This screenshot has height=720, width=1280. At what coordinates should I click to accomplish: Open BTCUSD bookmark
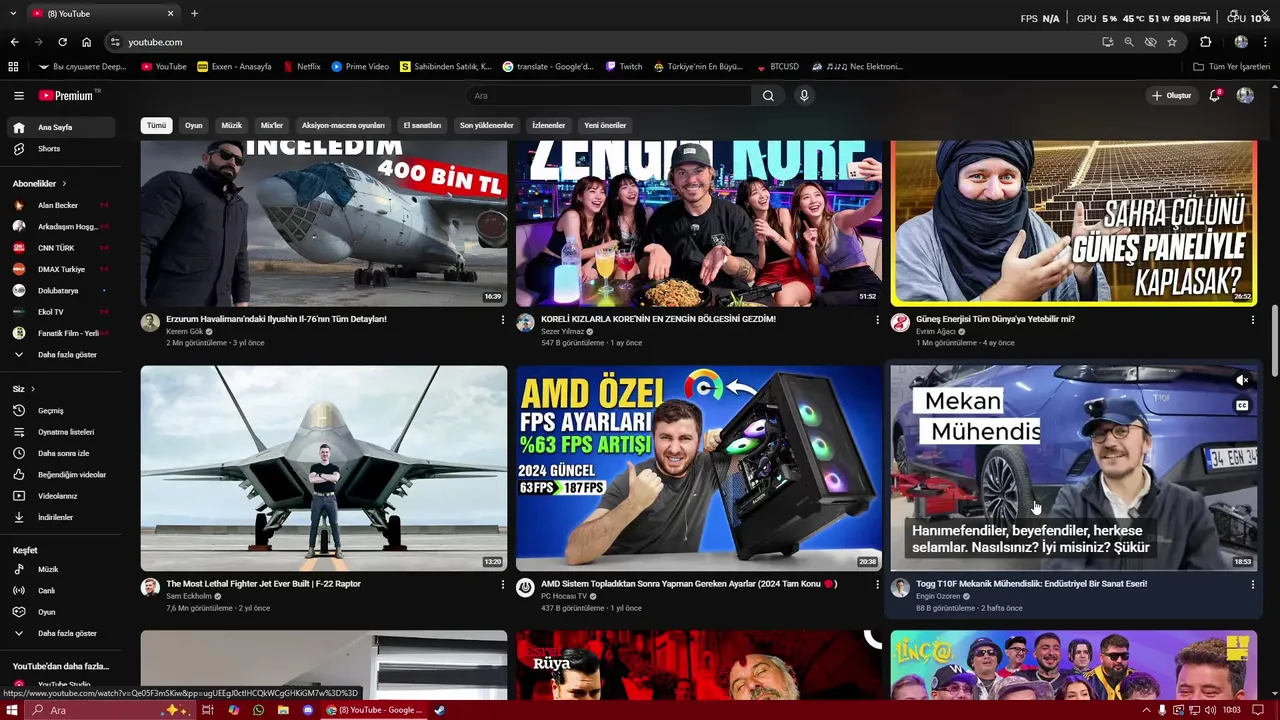click(777, 67)
